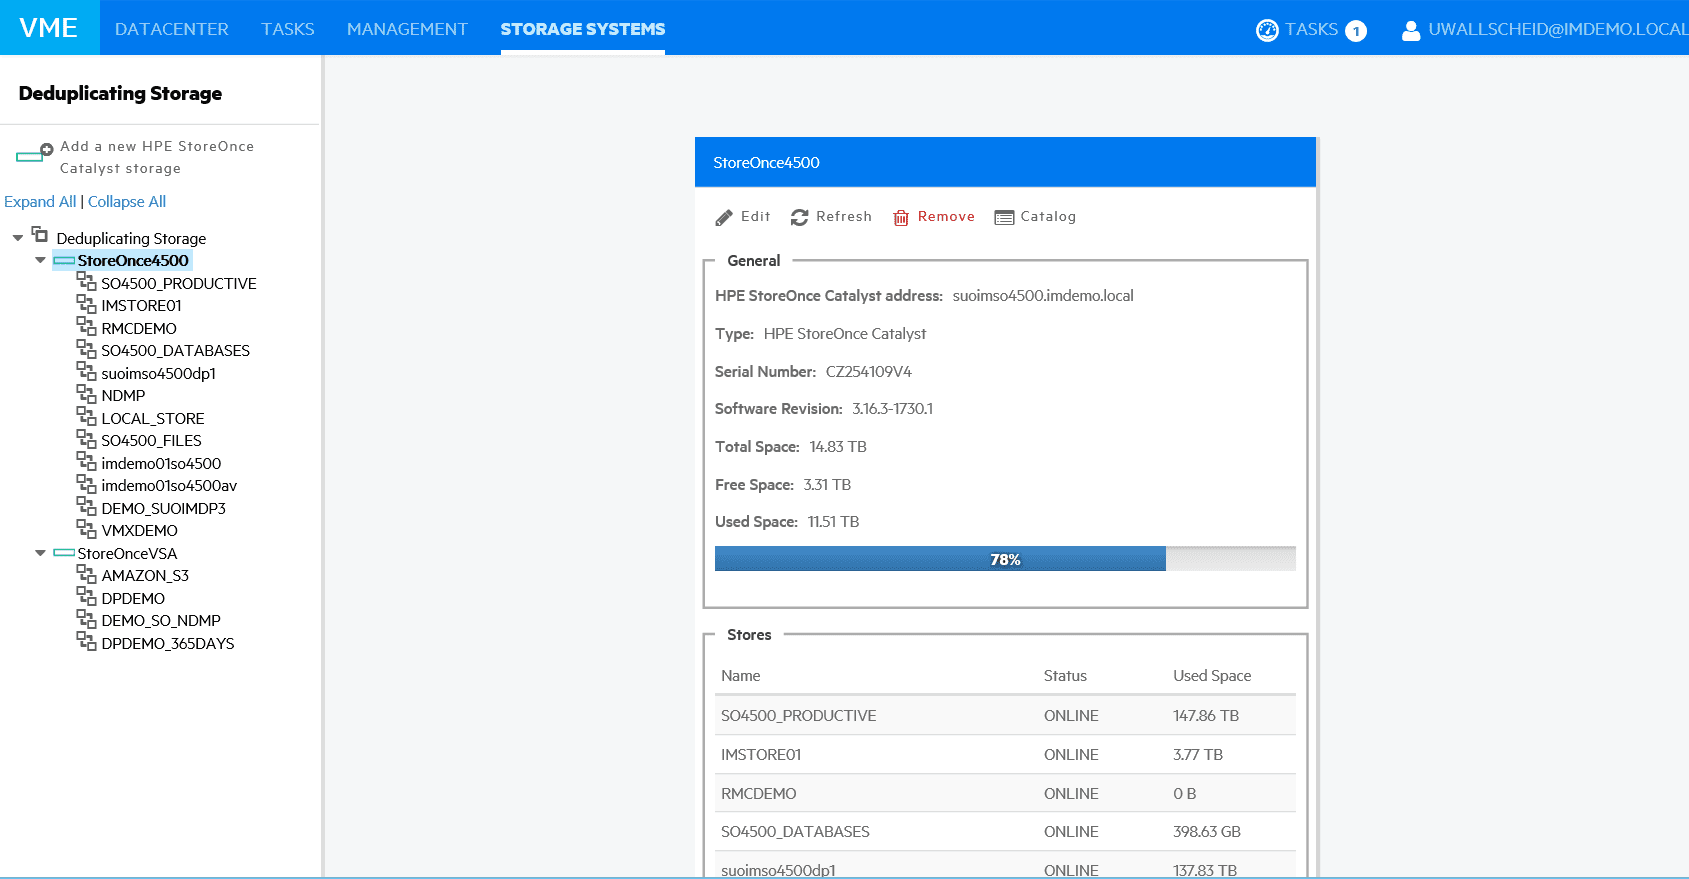Select DEMO_SUOIMDP3 in the tree
Screen dimensions: 1689x879
pos(164,508)
